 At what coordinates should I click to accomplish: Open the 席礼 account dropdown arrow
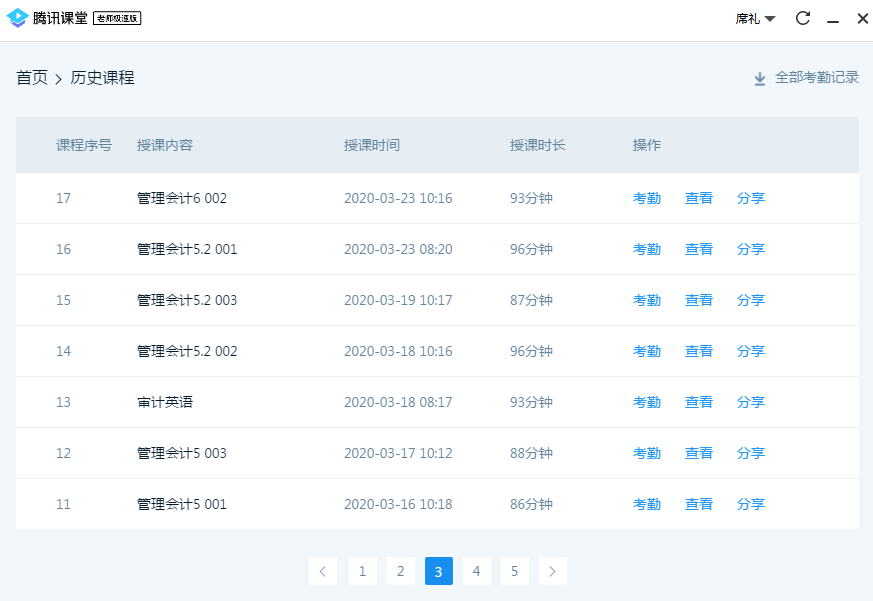pos(768,18)
